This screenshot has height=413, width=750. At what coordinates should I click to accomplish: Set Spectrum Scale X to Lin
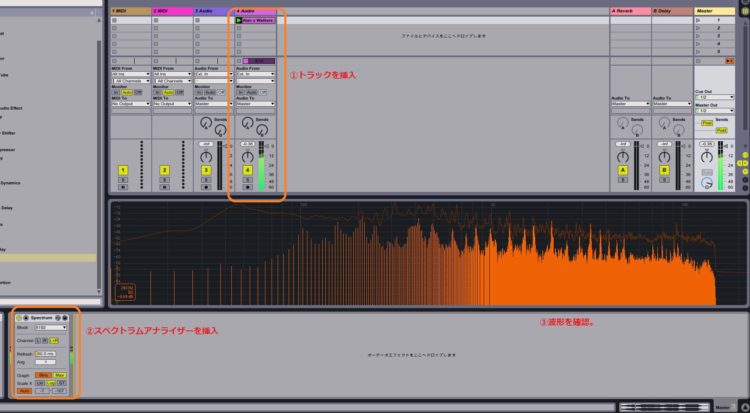tap(40, 383)
